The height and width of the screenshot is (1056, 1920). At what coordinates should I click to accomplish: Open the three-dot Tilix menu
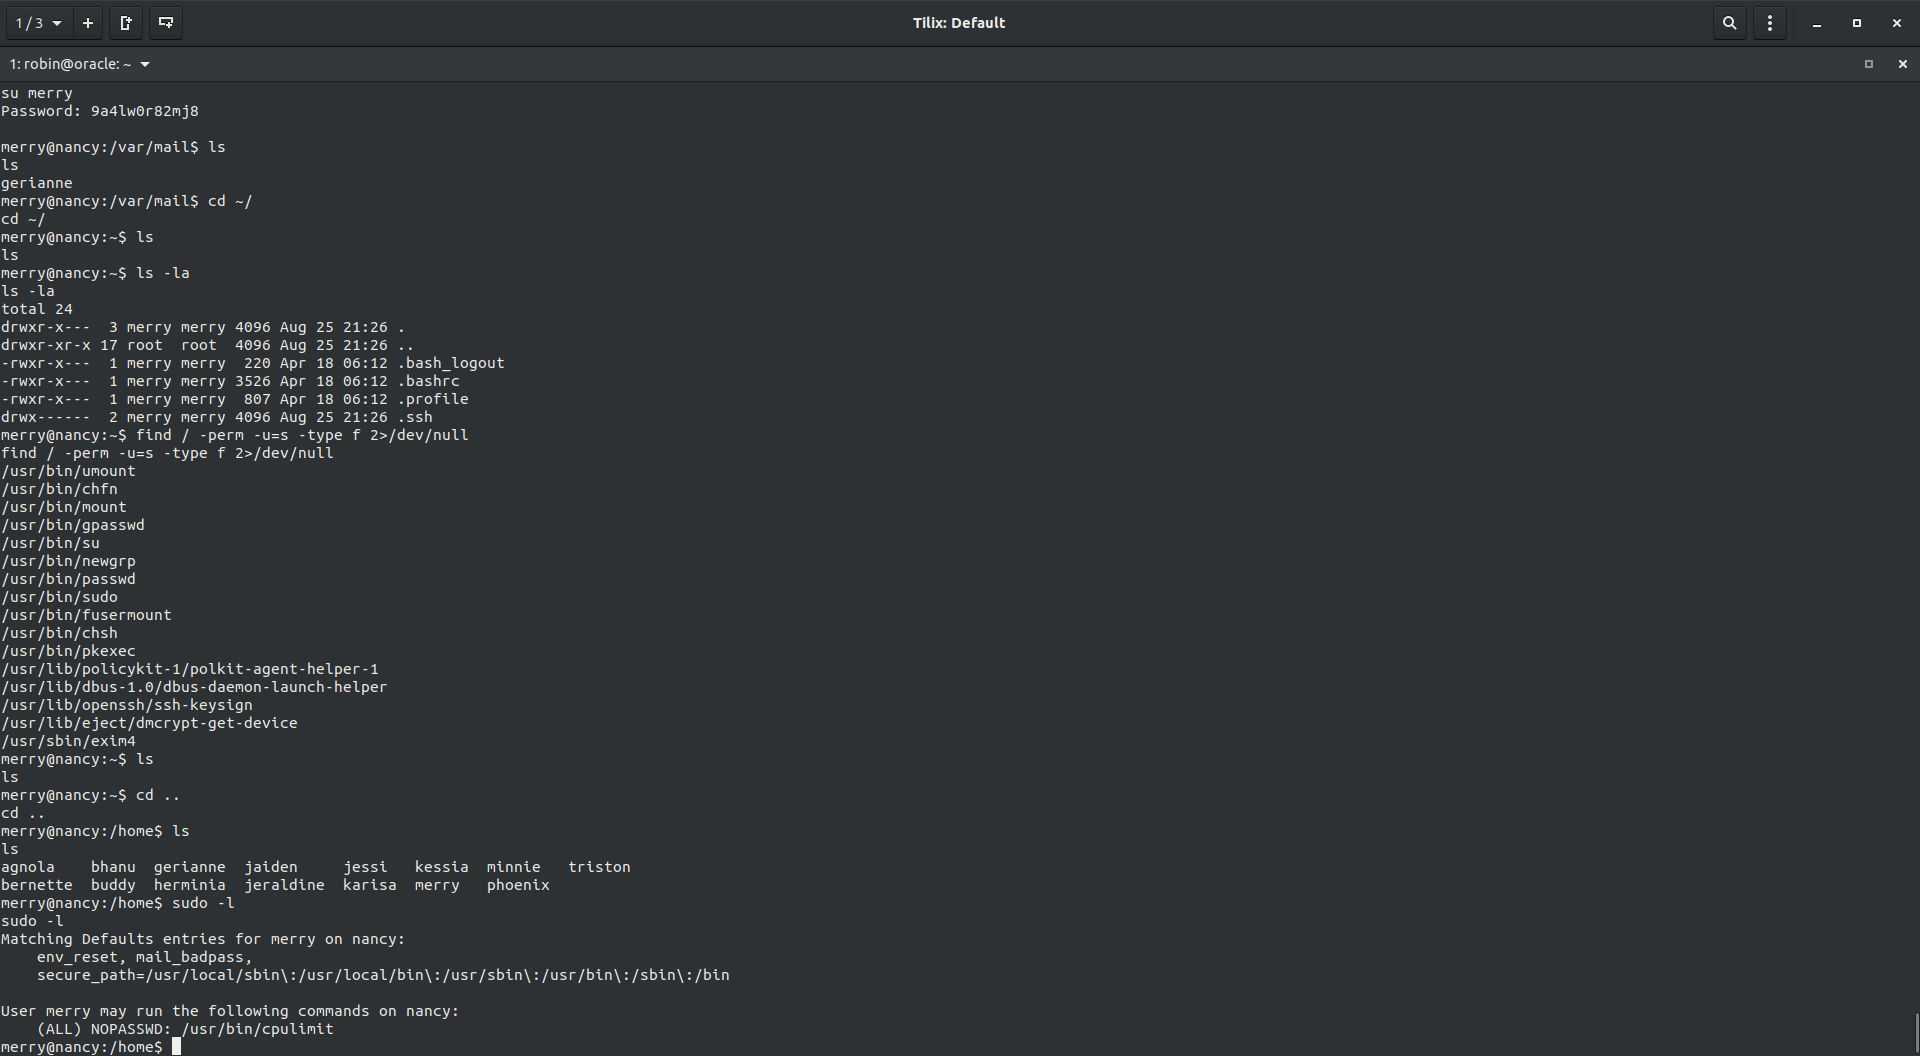[x=1770, y=23]
